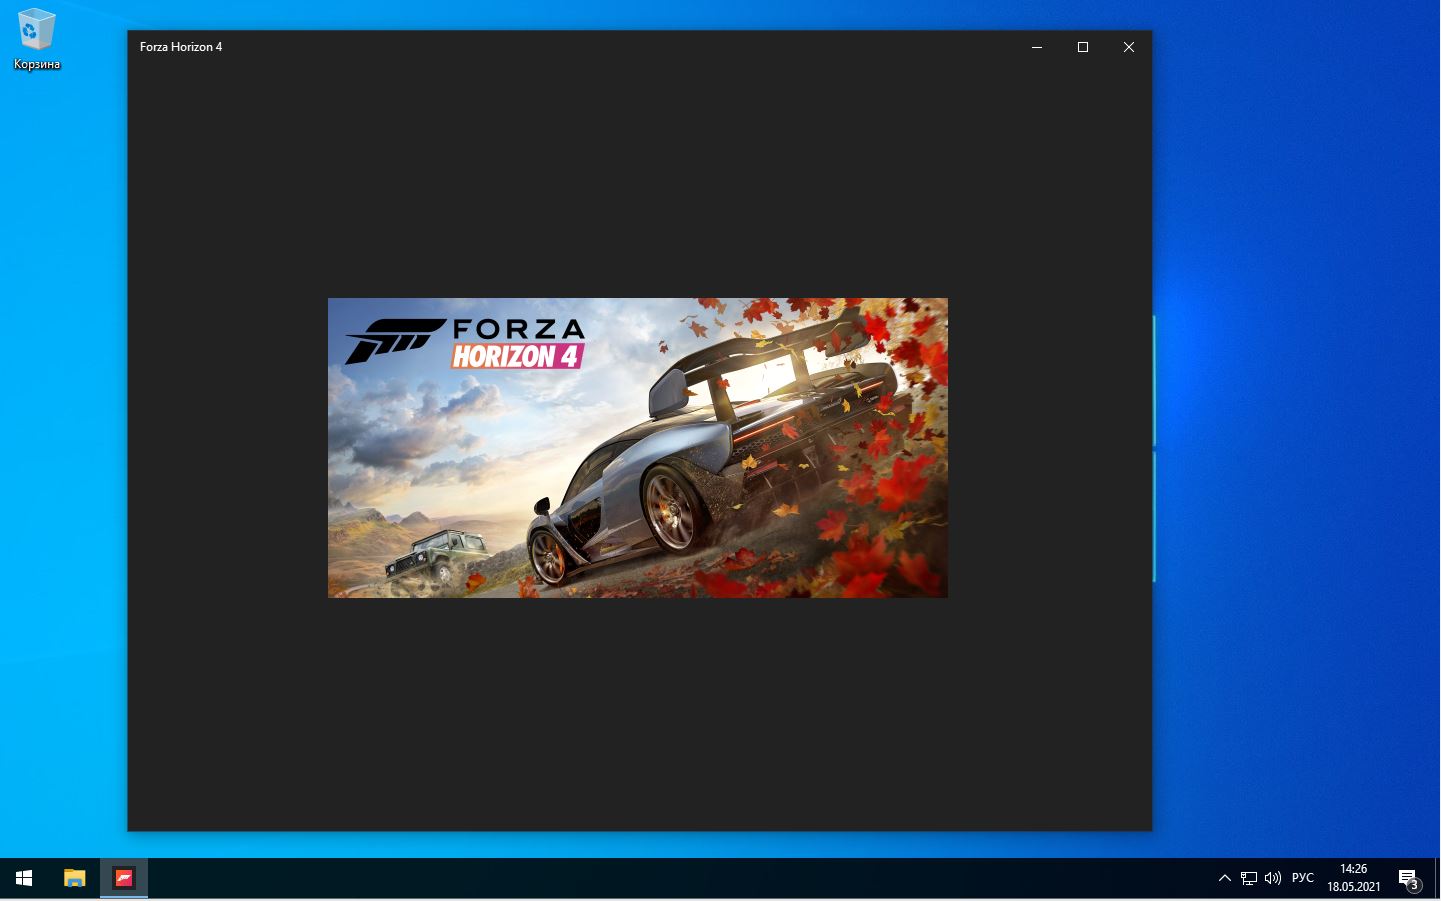1441x901 pixels.
Task: Switch input language via РУС indicator
Action: [x=1303, y=879]
